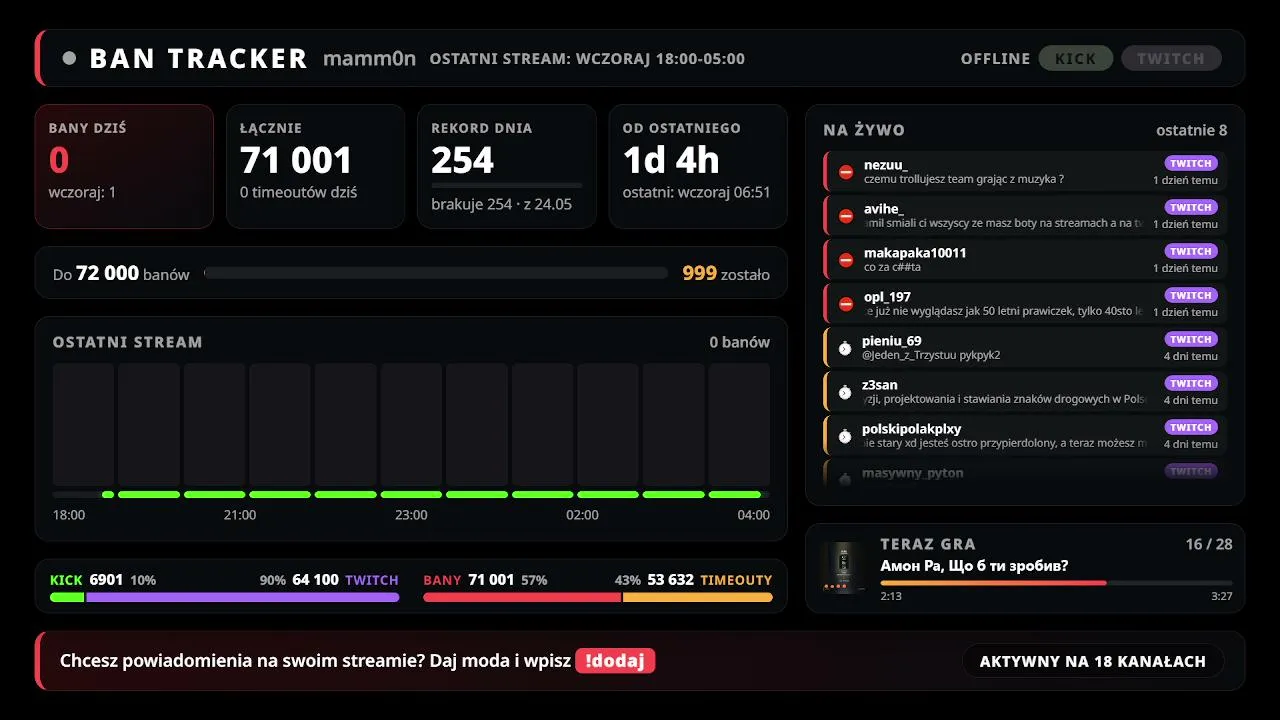Click the pieniu_69 username
1280x720 pixels.
click(x=892, y=341)
